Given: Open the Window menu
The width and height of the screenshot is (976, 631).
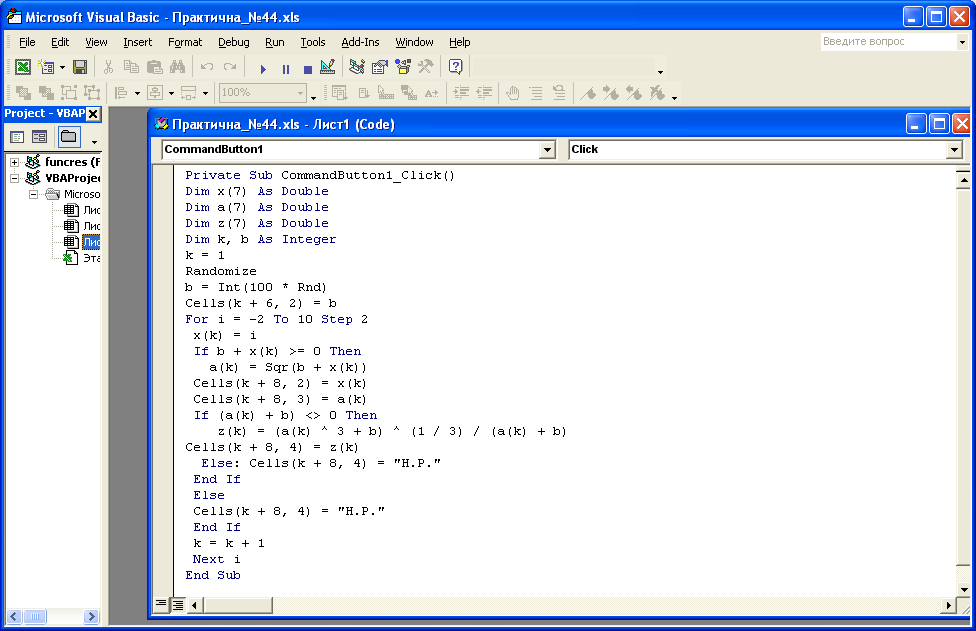Looking at the screenshot, I should (414, 42).
